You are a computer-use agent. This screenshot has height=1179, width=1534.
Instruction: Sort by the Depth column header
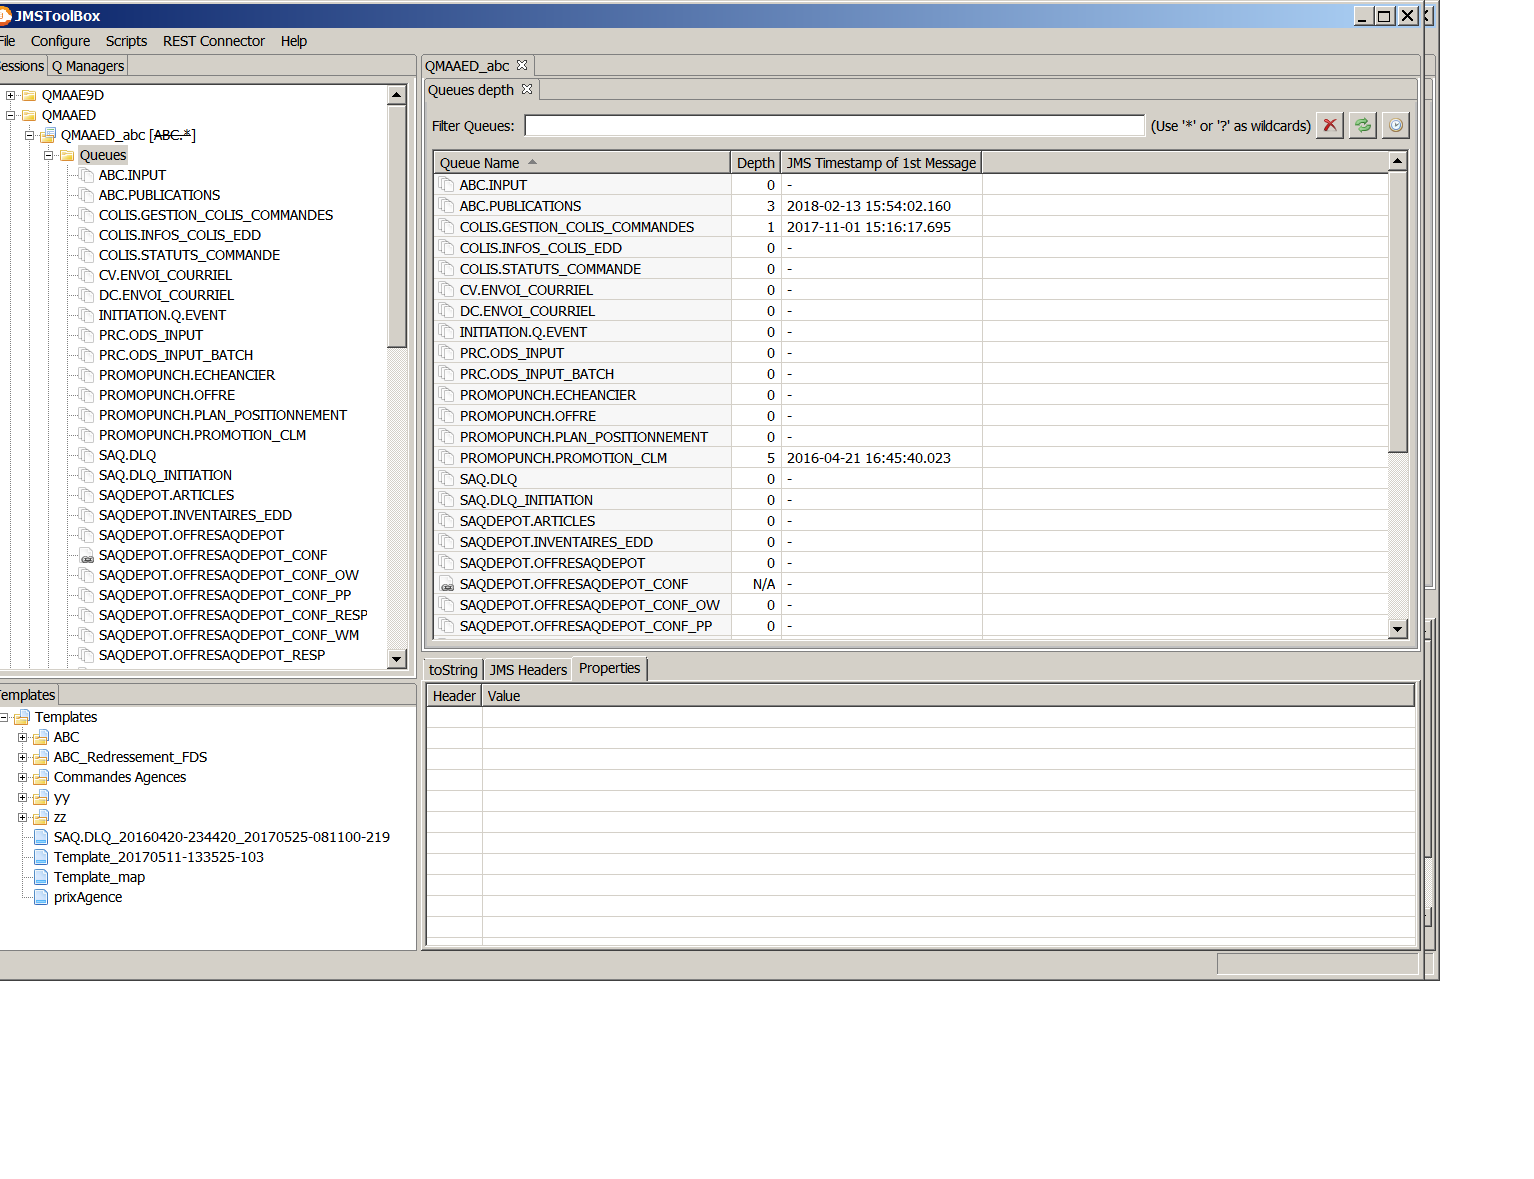(756, 163)
